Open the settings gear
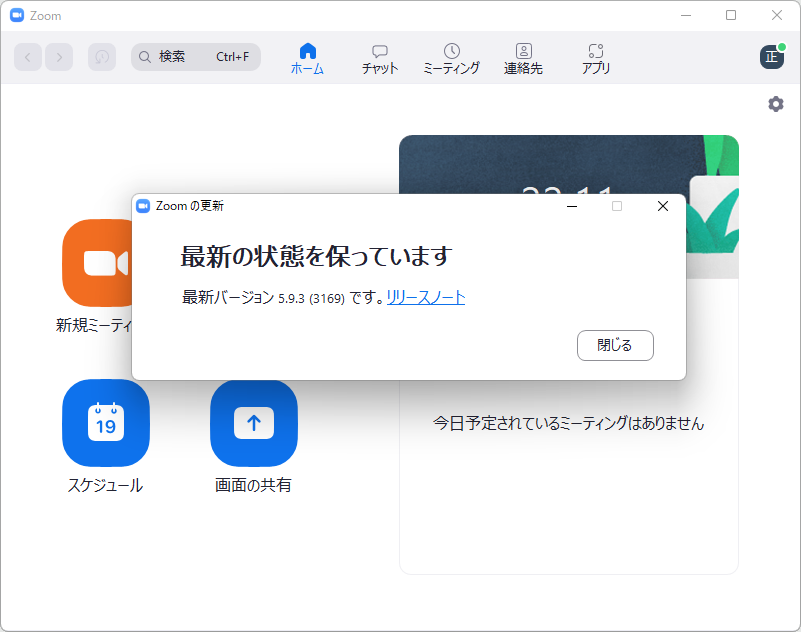Screen dimensions: 801x632 point(775,103)
